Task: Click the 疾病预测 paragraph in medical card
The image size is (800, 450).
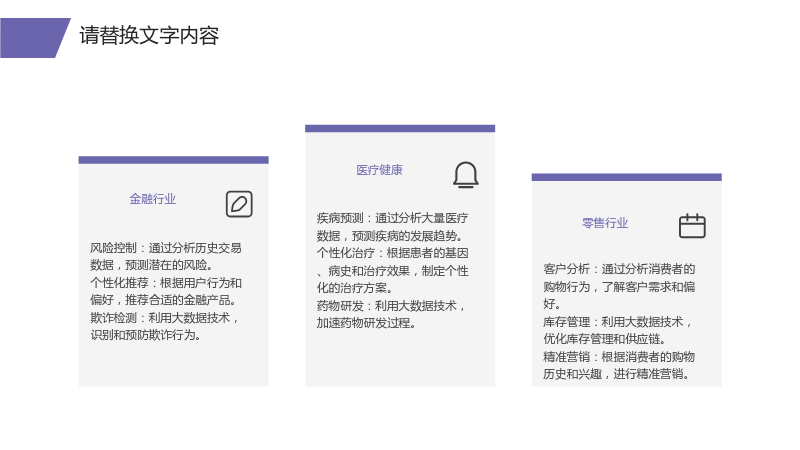Action: [x=392, y=227]
